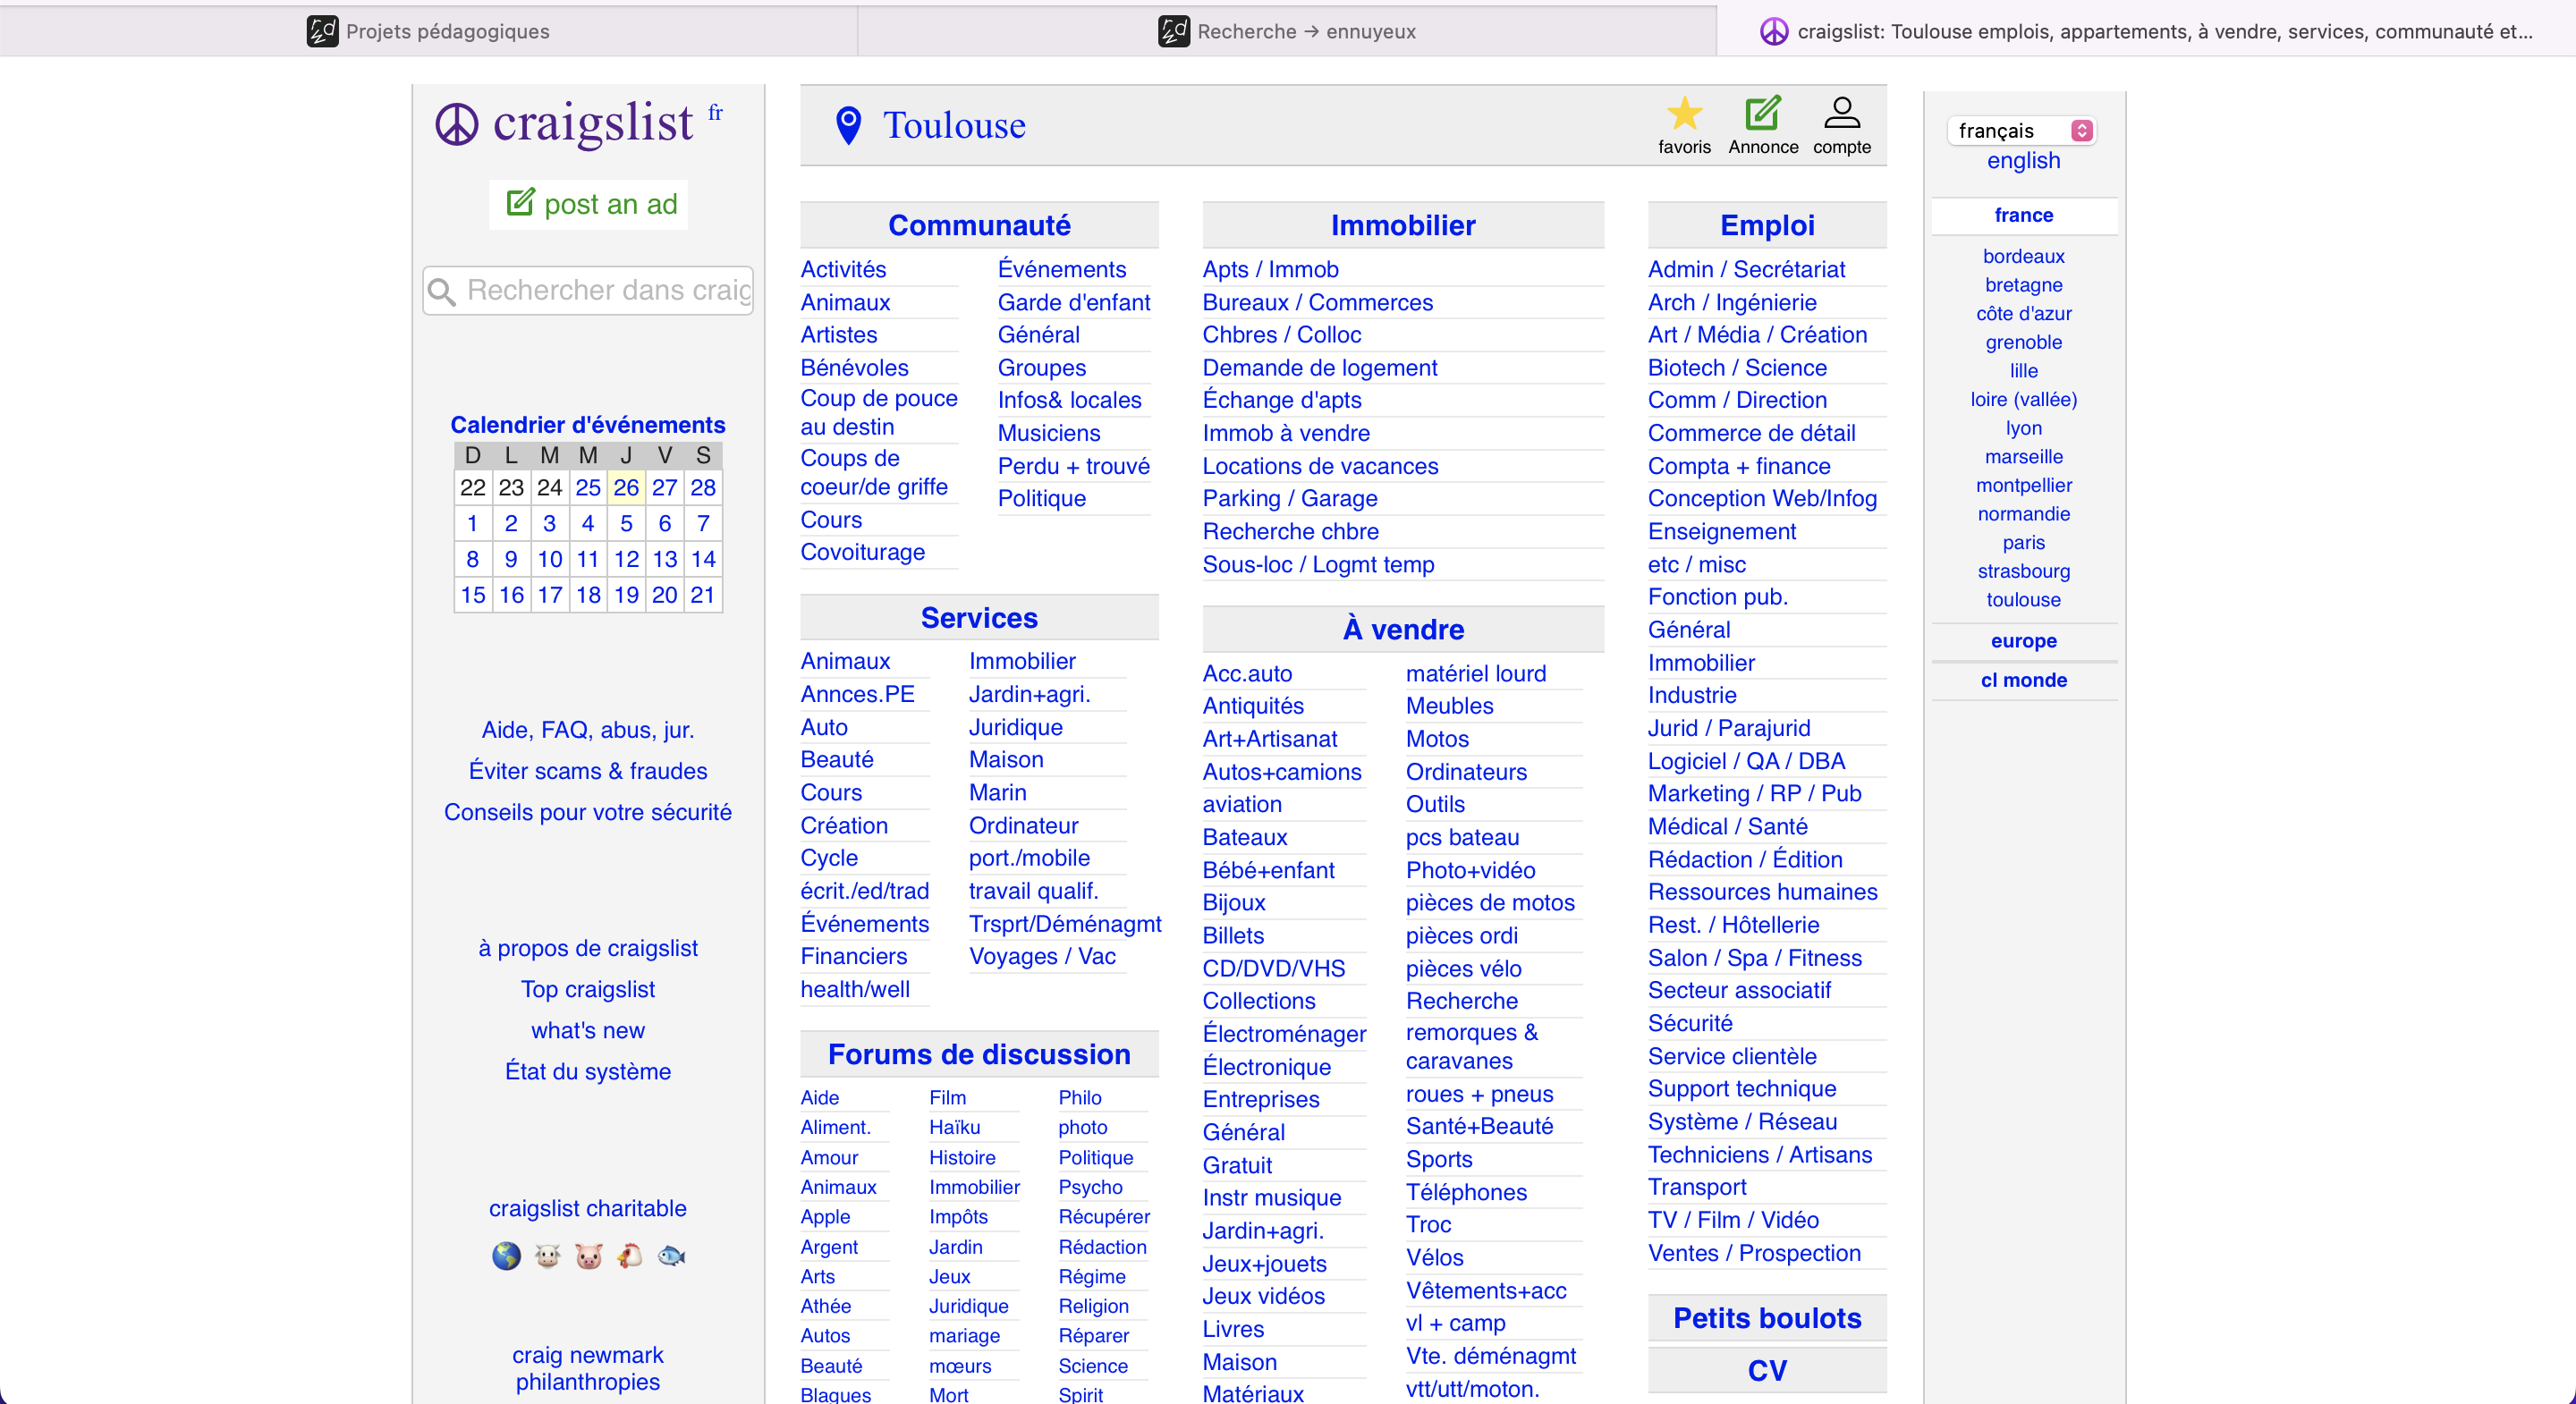
Task: Open the français language dropdown
Action: (2021, 131)
